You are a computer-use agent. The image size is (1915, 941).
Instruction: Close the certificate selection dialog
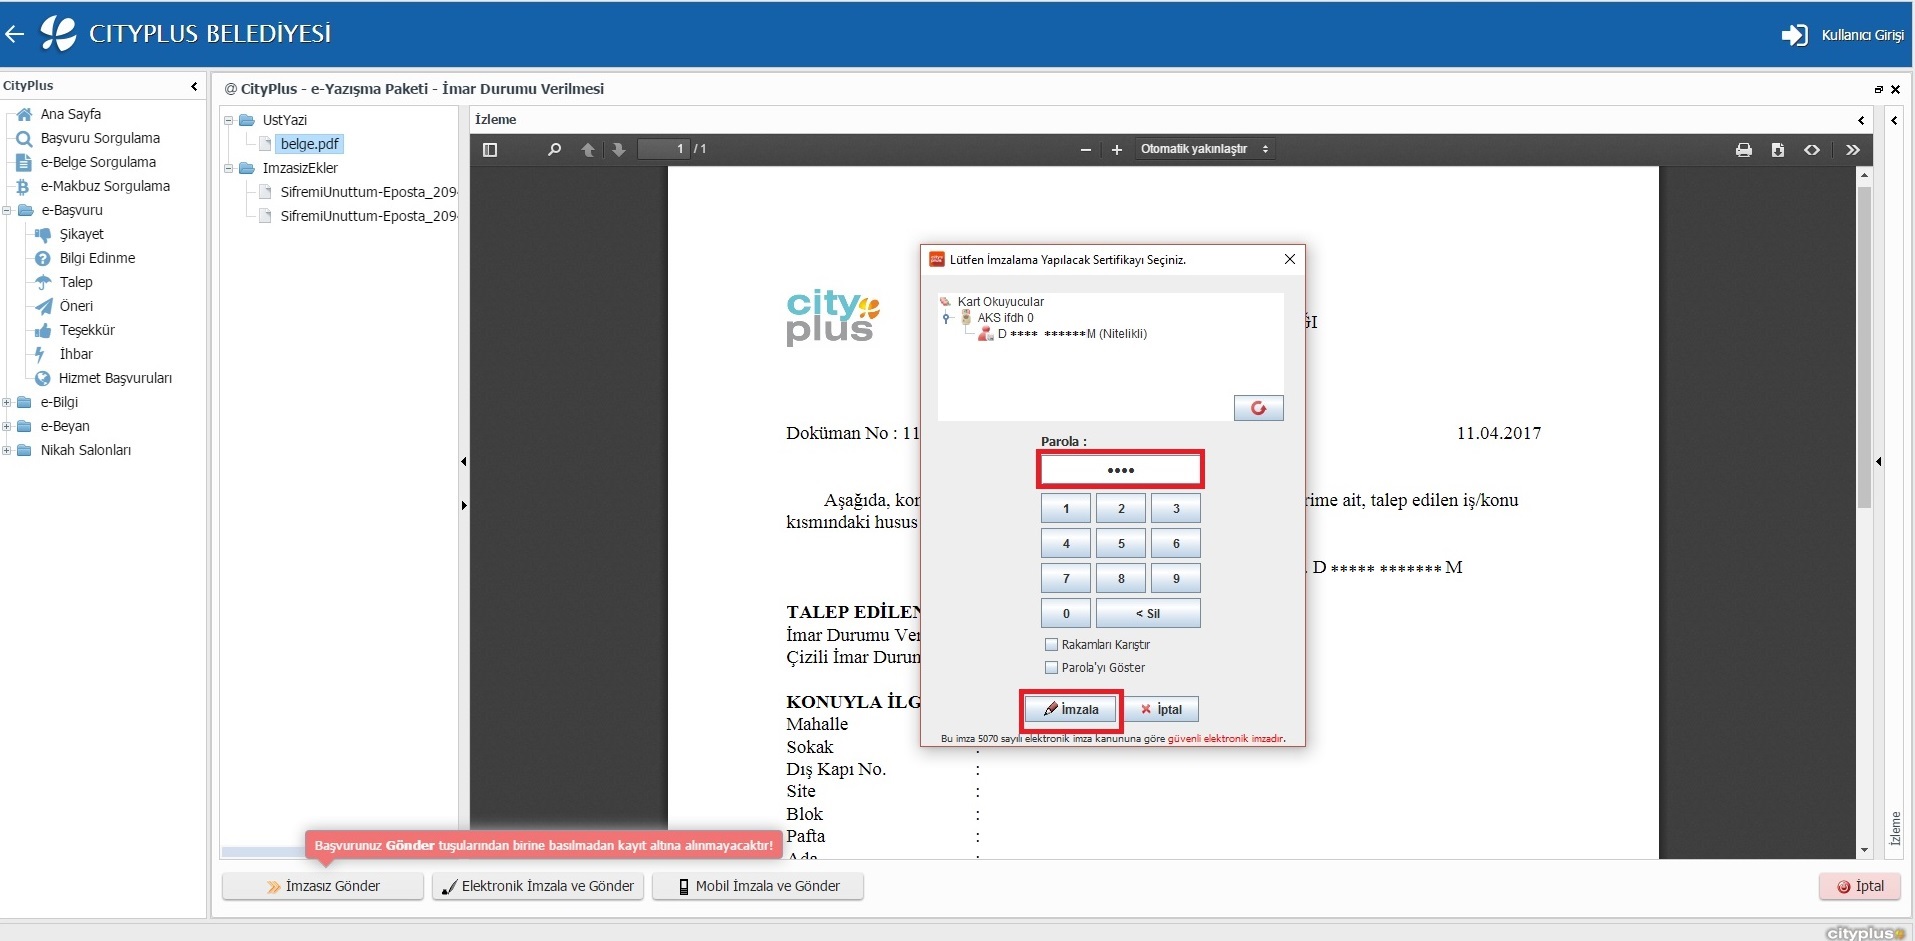[1290, 259]
